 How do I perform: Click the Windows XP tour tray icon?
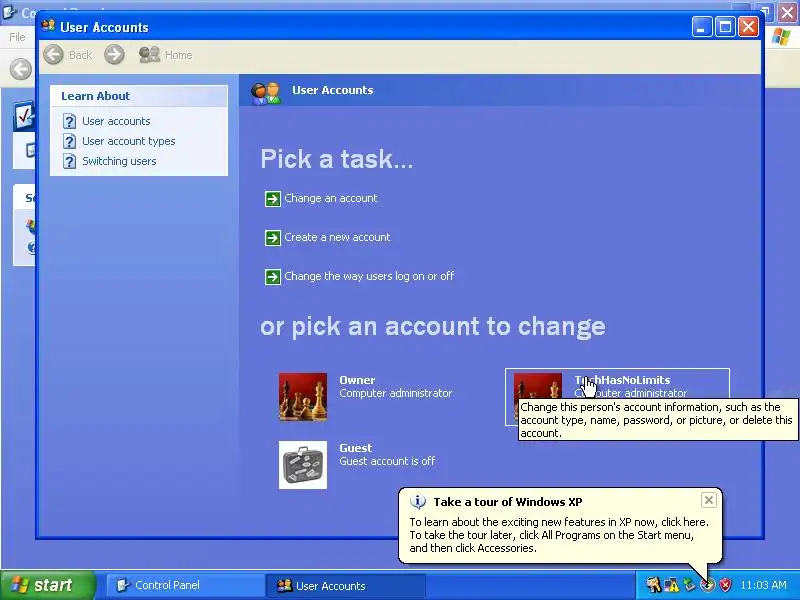pyautogui.click(x=708, y=585)
